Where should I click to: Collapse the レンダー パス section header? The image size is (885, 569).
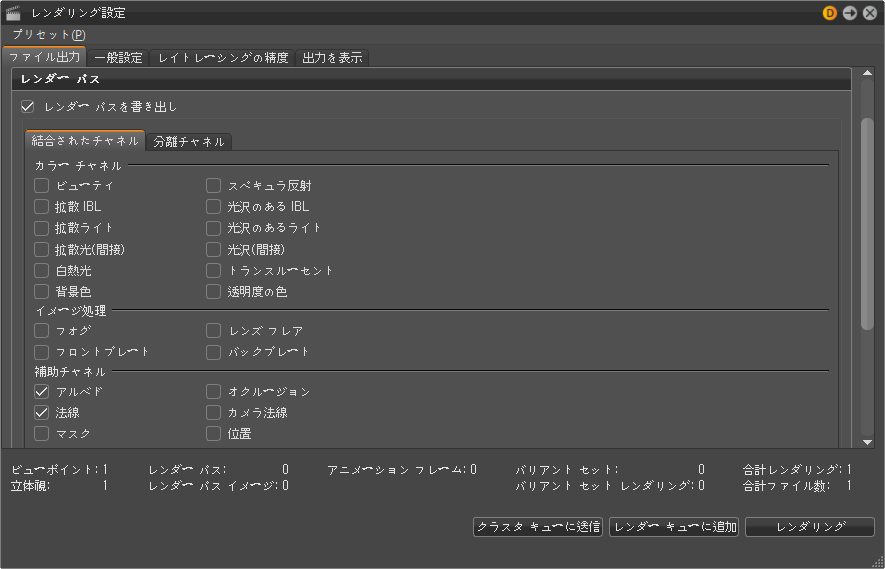pyautogui.click(x=431, y=79)
